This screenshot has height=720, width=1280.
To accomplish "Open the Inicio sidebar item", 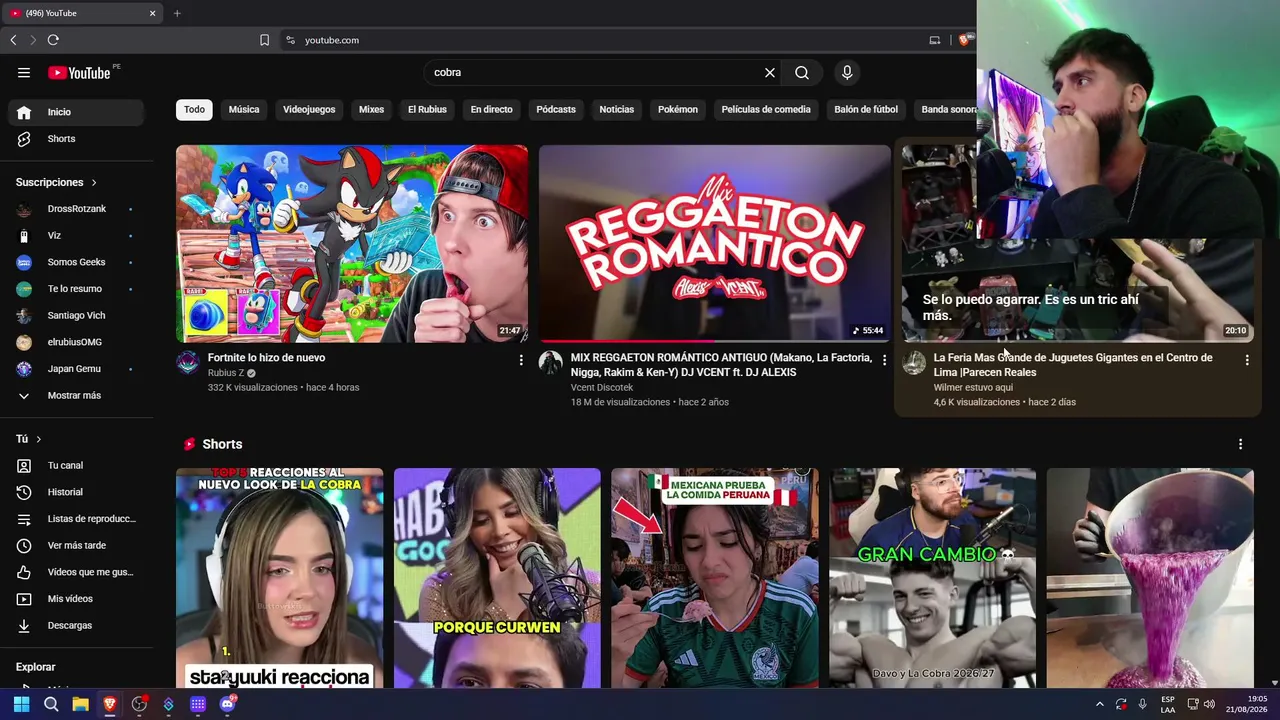I will coord(76,112).
